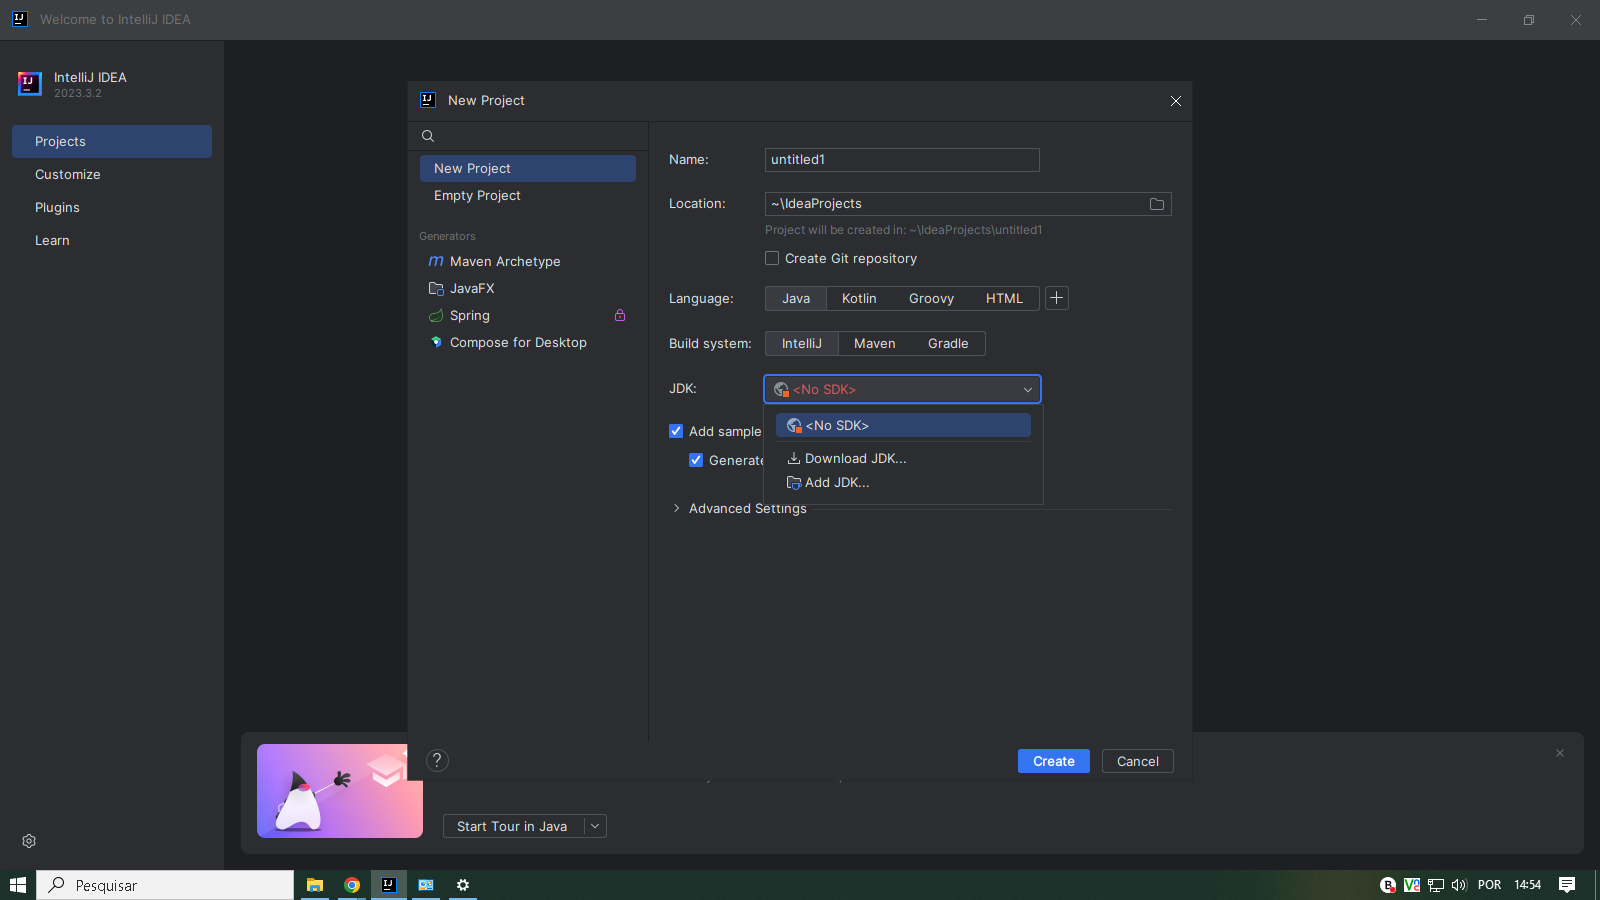This screenshot has width=1600, height=900.
Task: Click the IntelliJ IDEA logo in sidebar
Action: tap(30, 84)
